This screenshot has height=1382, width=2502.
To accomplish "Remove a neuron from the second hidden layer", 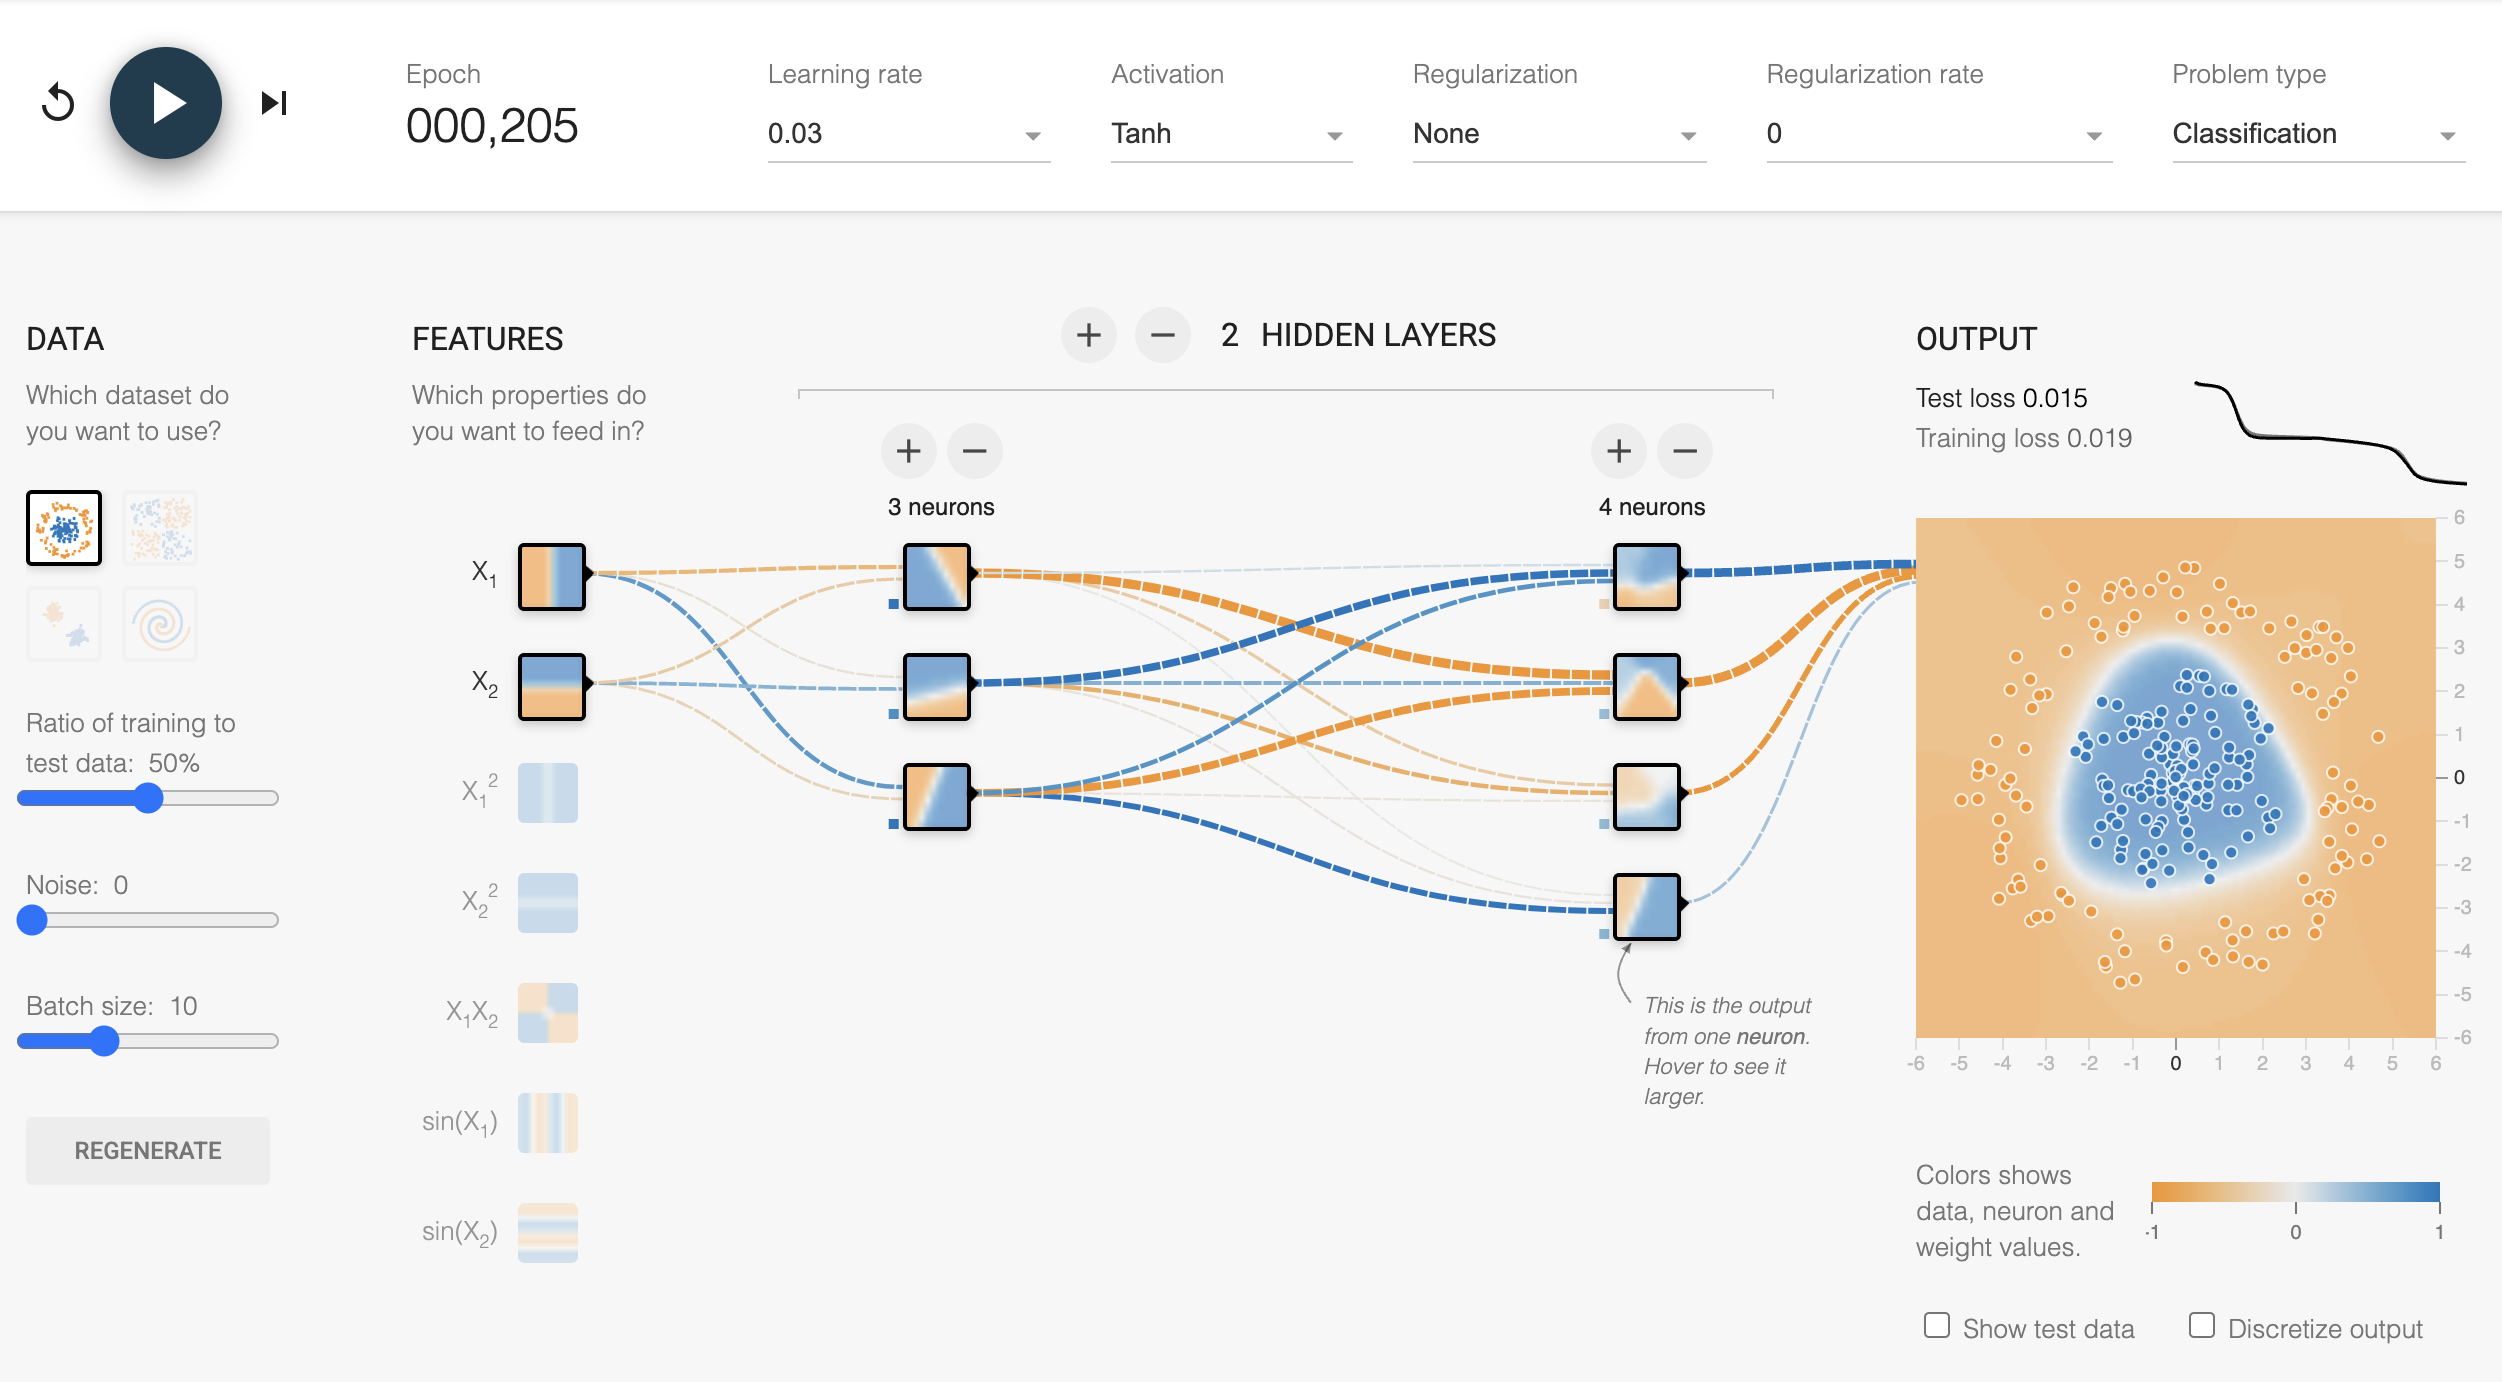I will [1684, 451].
